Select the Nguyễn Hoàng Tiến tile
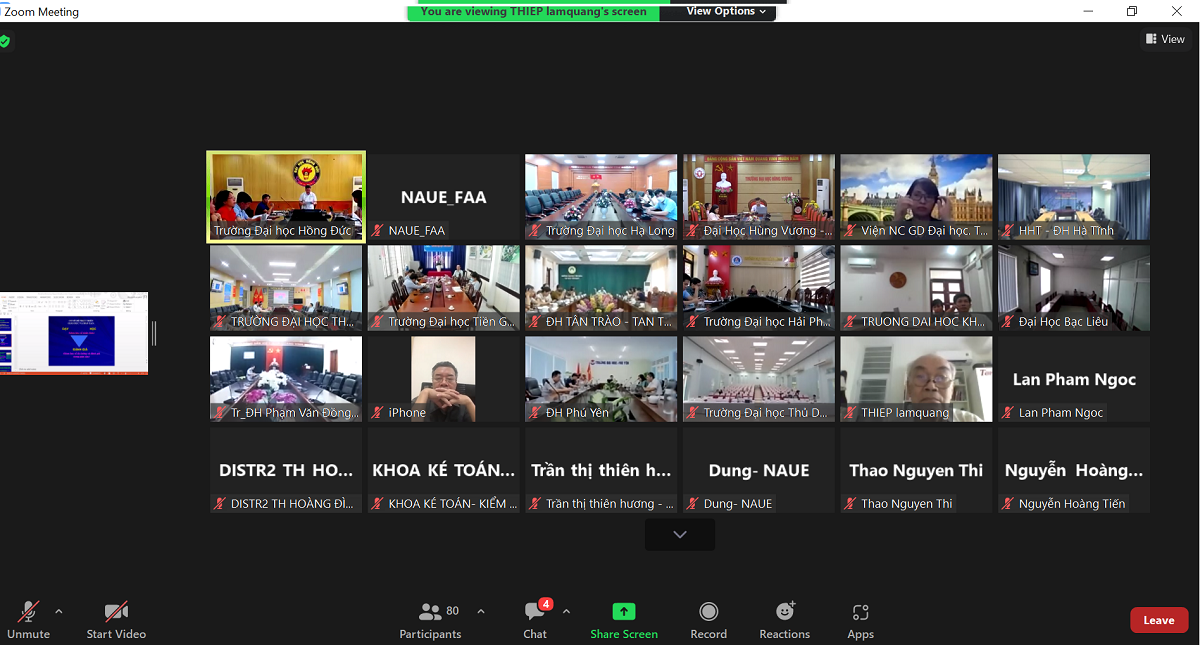Image resolution: width=1200 pixels, height=645 pixels. pyautogui.click(x=1074, y=470)
